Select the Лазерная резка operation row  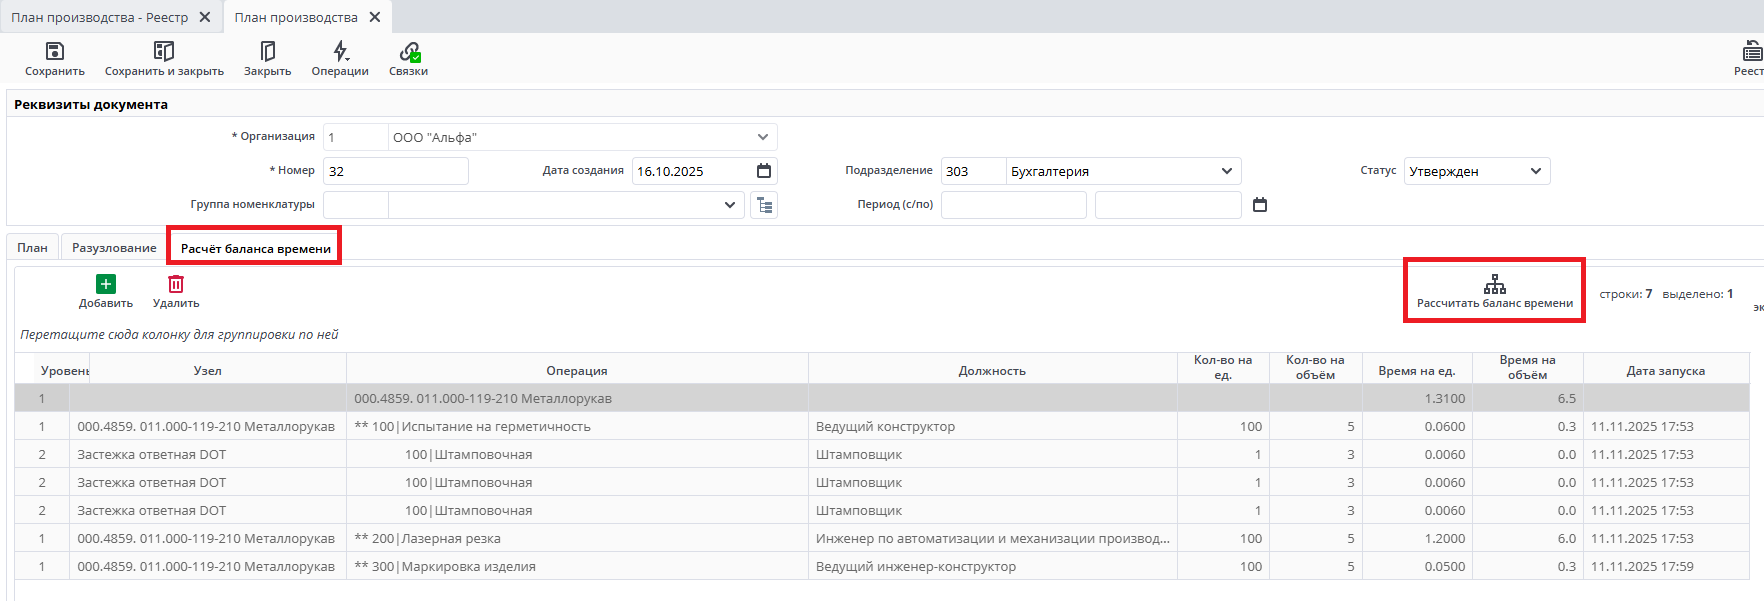click(x=577, y=538)
